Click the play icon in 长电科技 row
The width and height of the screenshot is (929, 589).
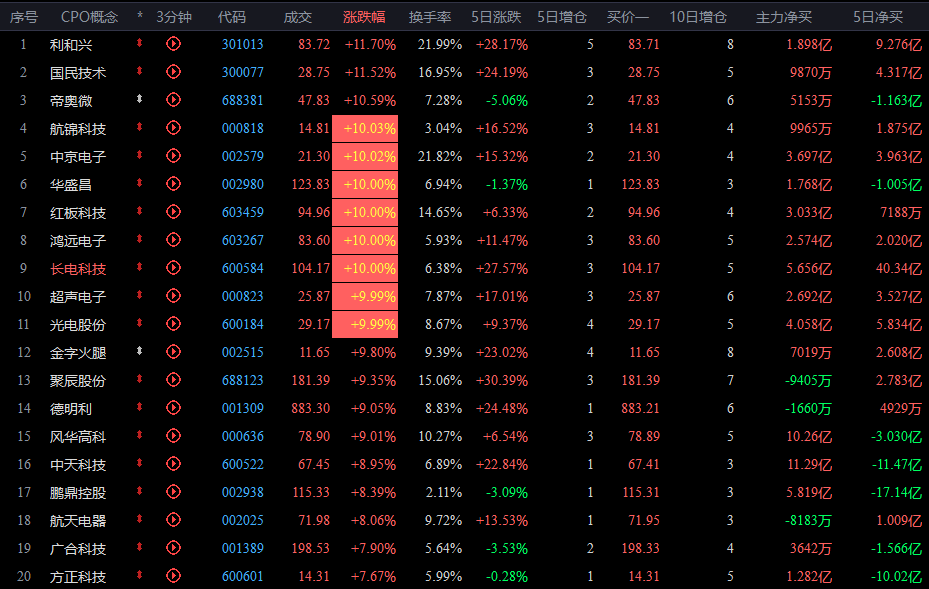(x=173, y=268)
